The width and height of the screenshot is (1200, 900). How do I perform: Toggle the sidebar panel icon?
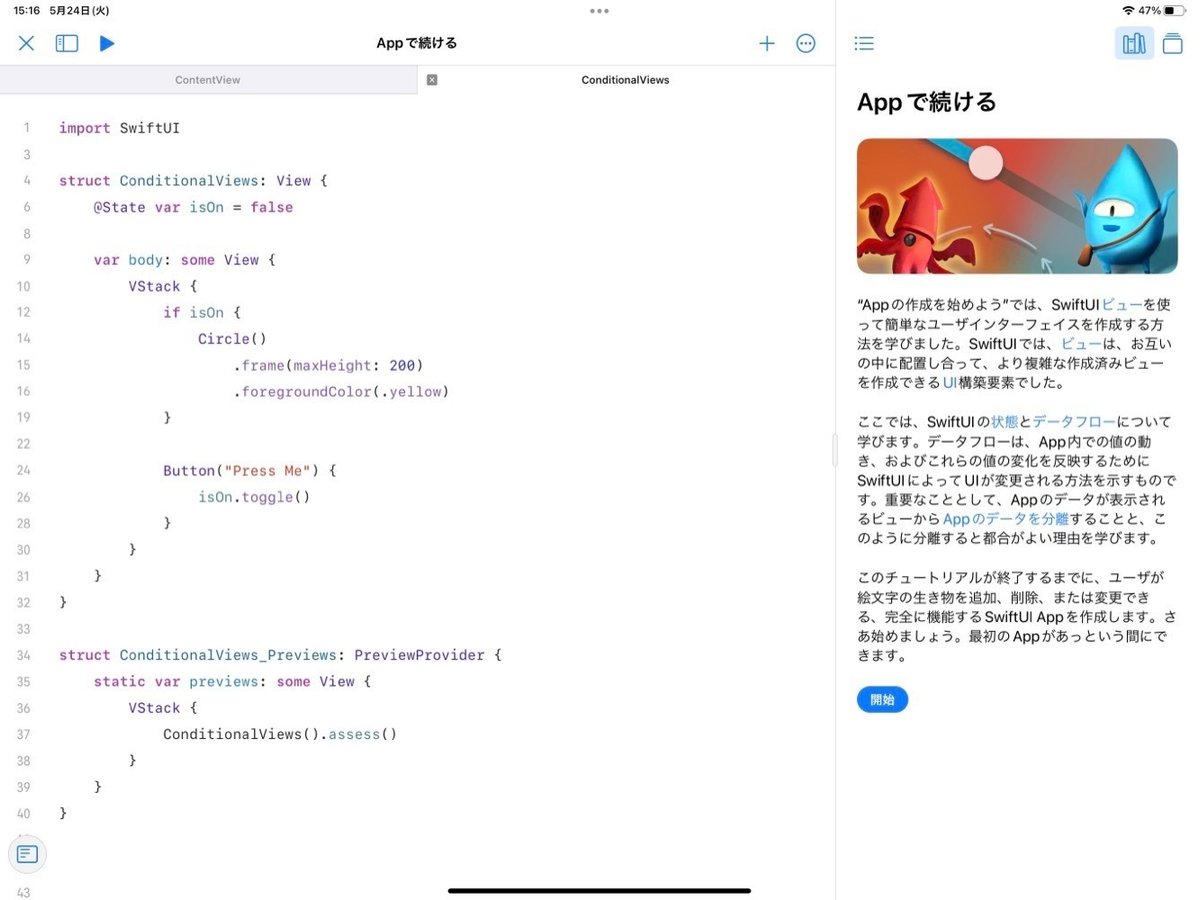pyautogui.click(x=67, y=43)
